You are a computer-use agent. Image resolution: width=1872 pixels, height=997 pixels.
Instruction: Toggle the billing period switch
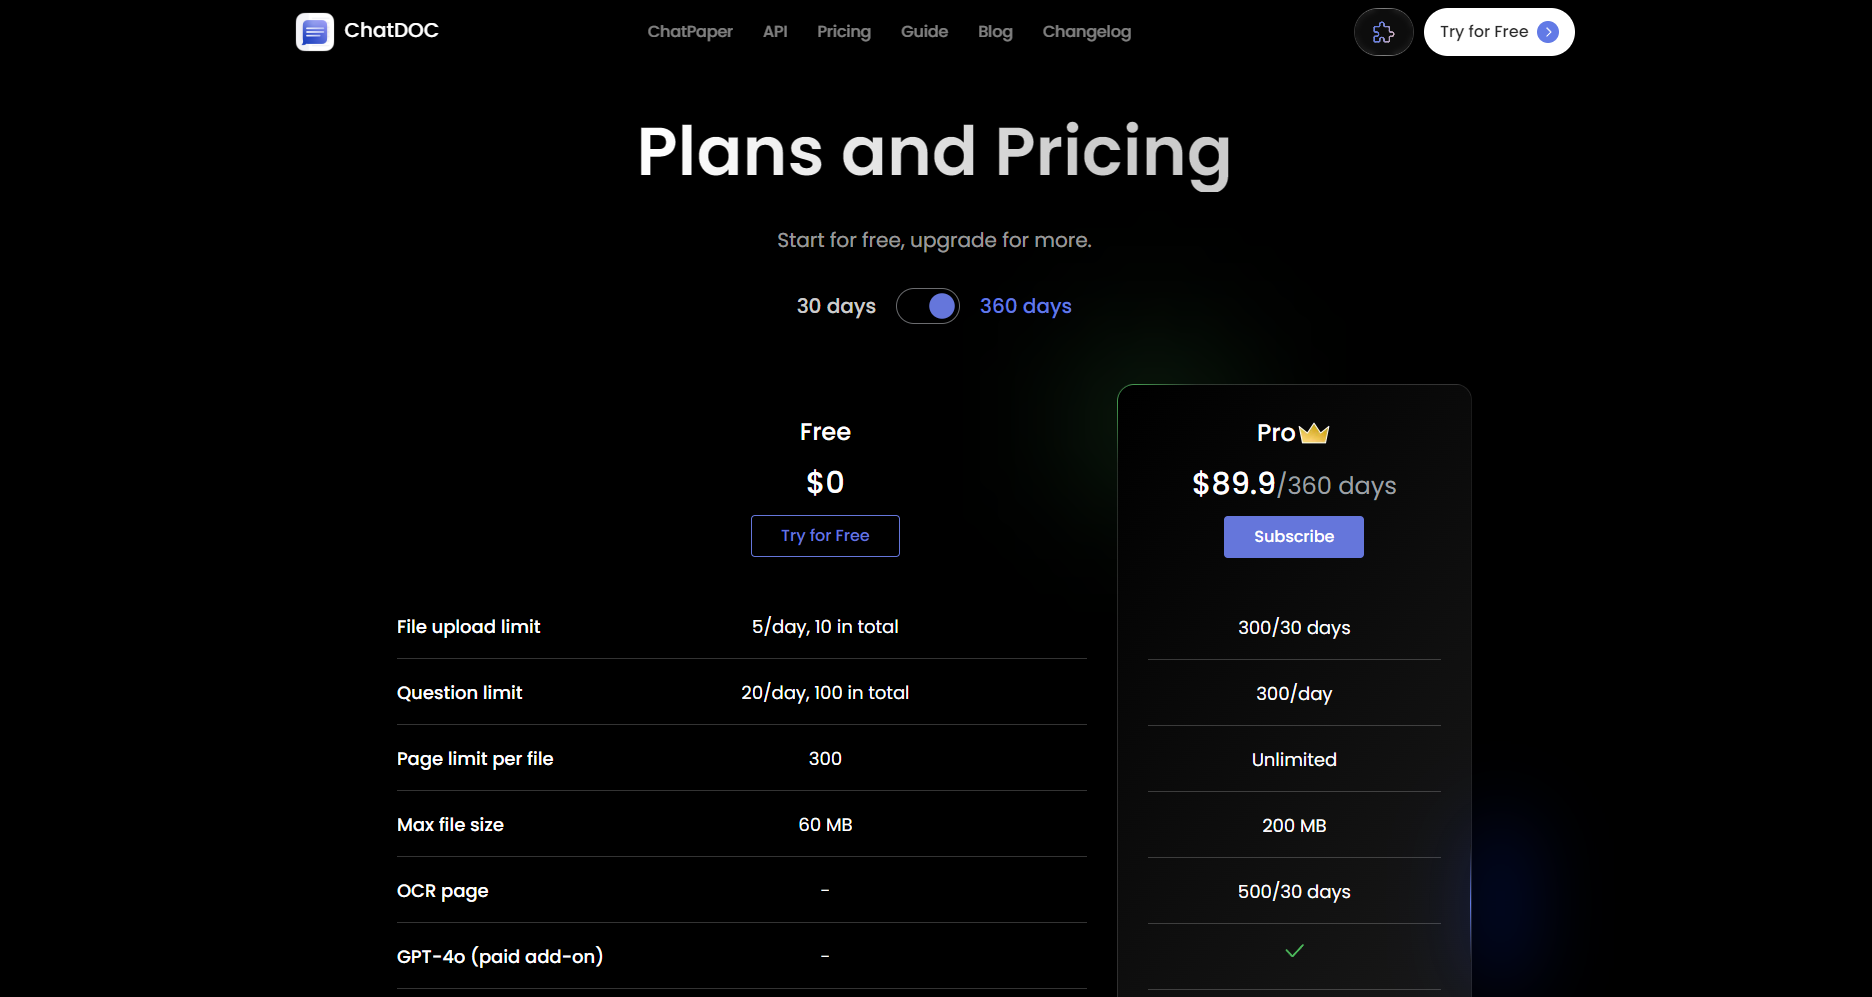928,306
